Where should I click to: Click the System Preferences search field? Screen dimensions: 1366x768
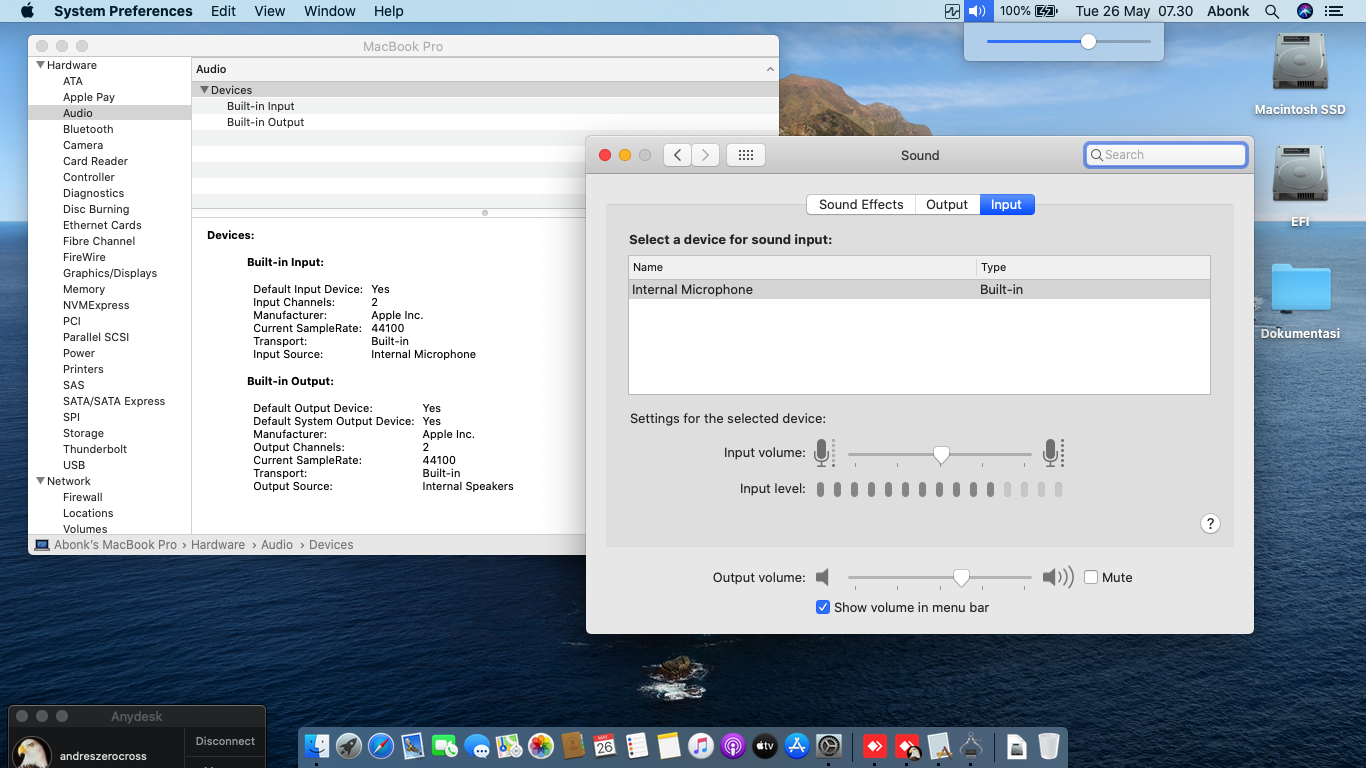pyautogui.click(x=1166, y=155)
